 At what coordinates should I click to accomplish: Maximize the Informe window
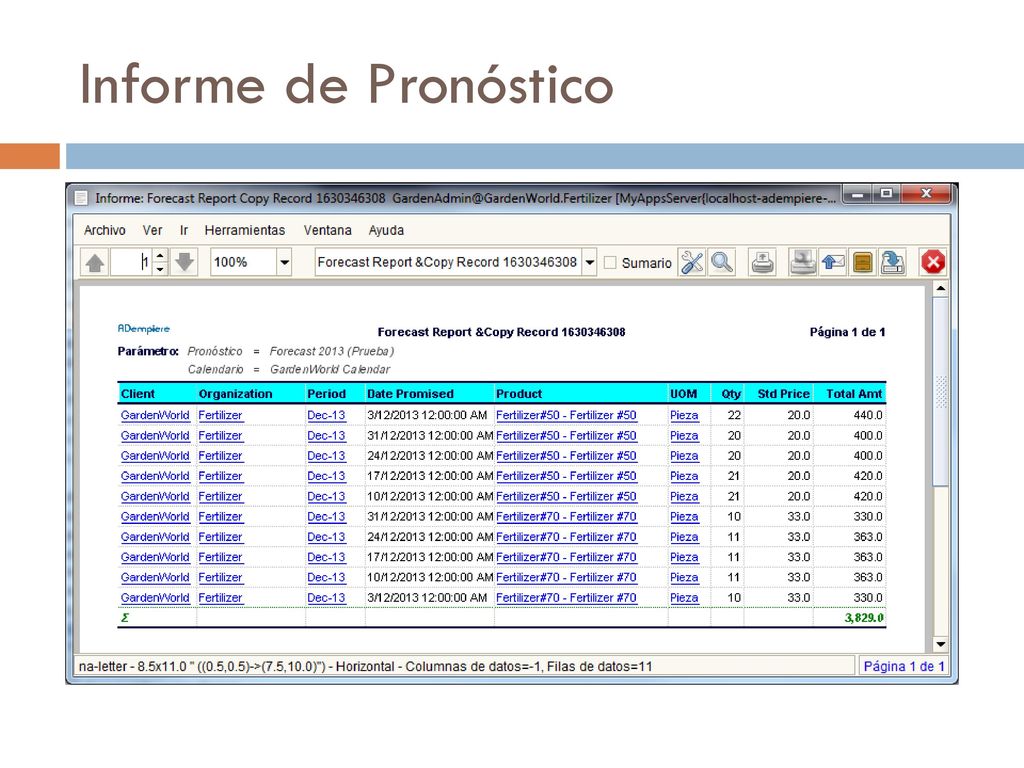(886, 194)
